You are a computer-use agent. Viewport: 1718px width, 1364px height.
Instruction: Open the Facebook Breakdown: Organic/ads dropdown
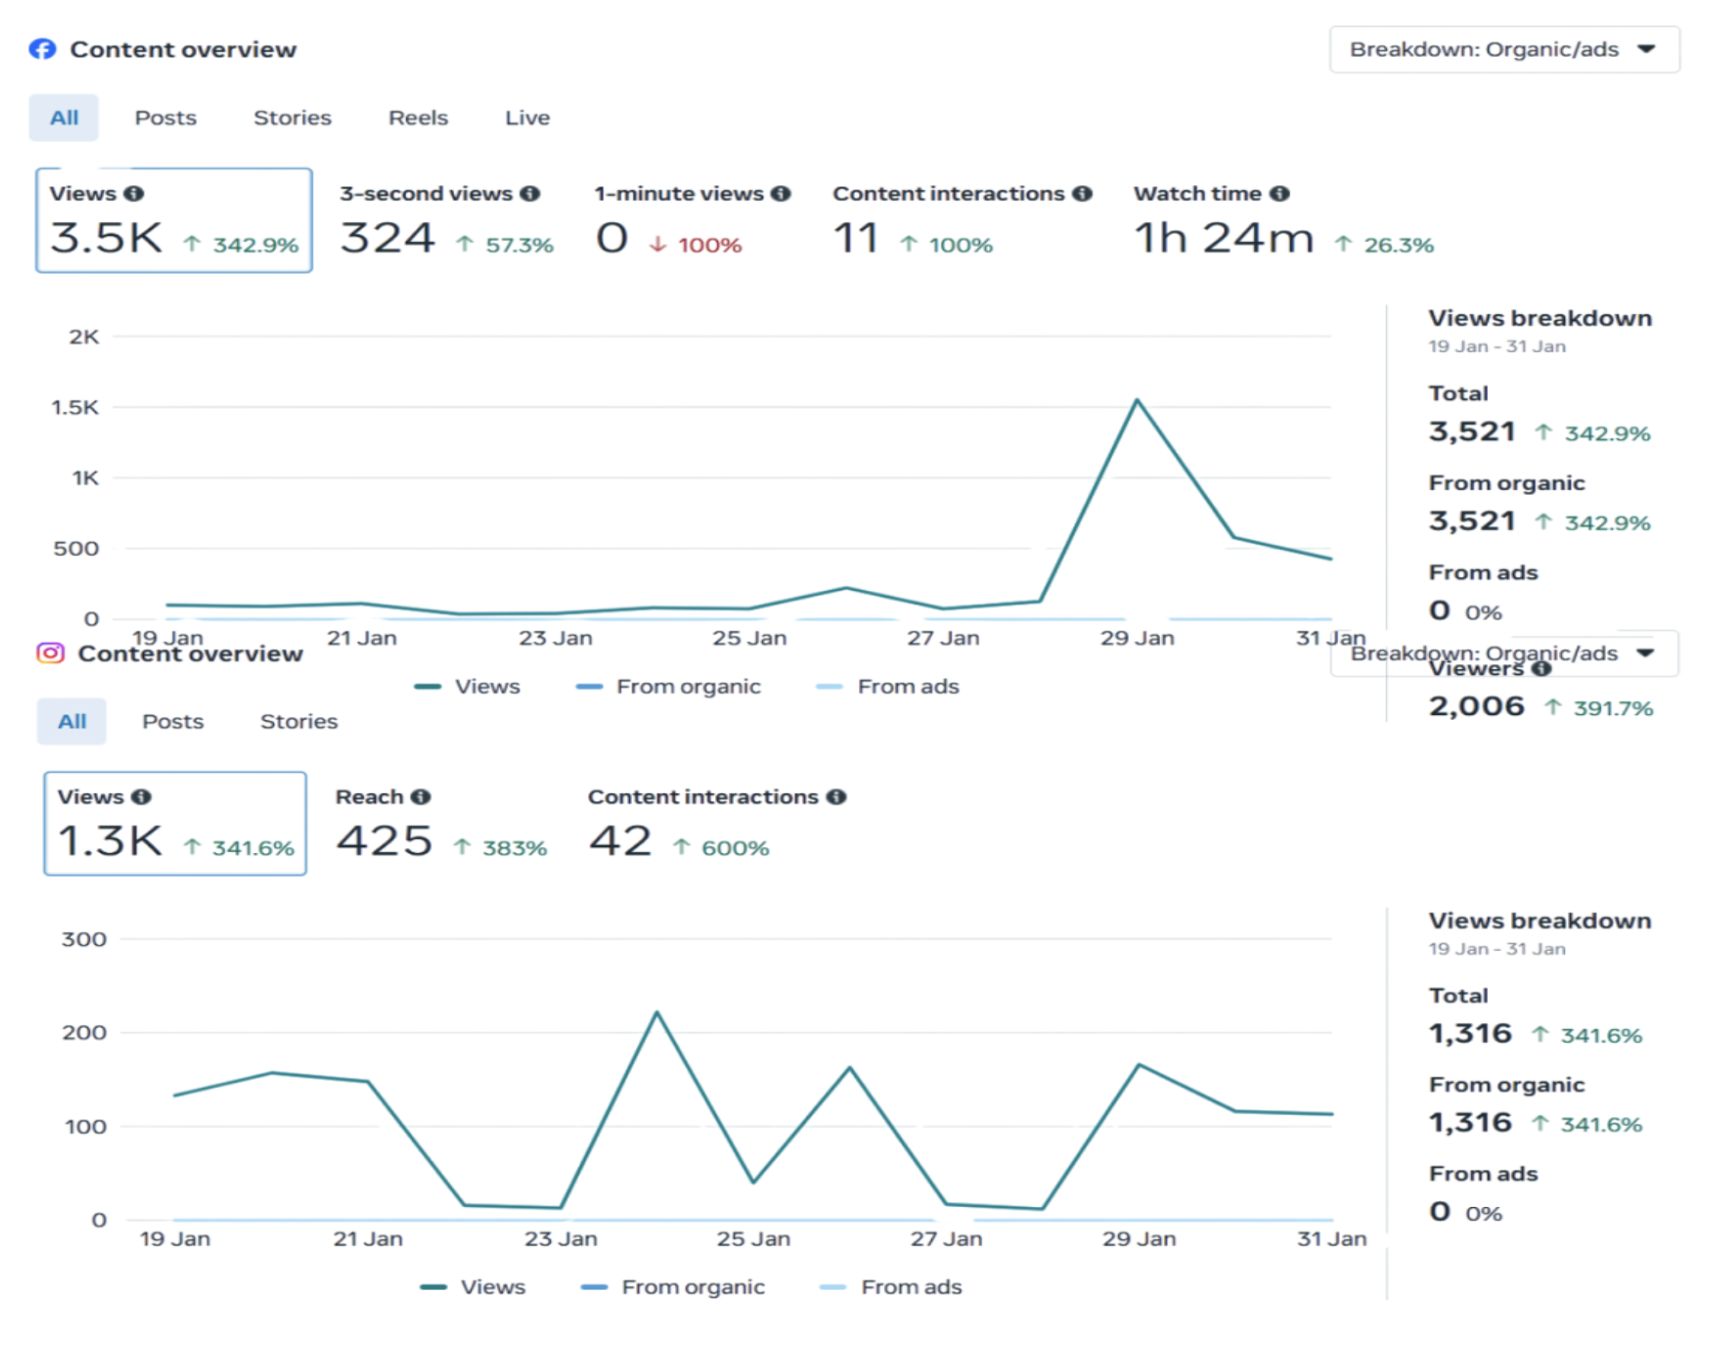pos(1502,50)
